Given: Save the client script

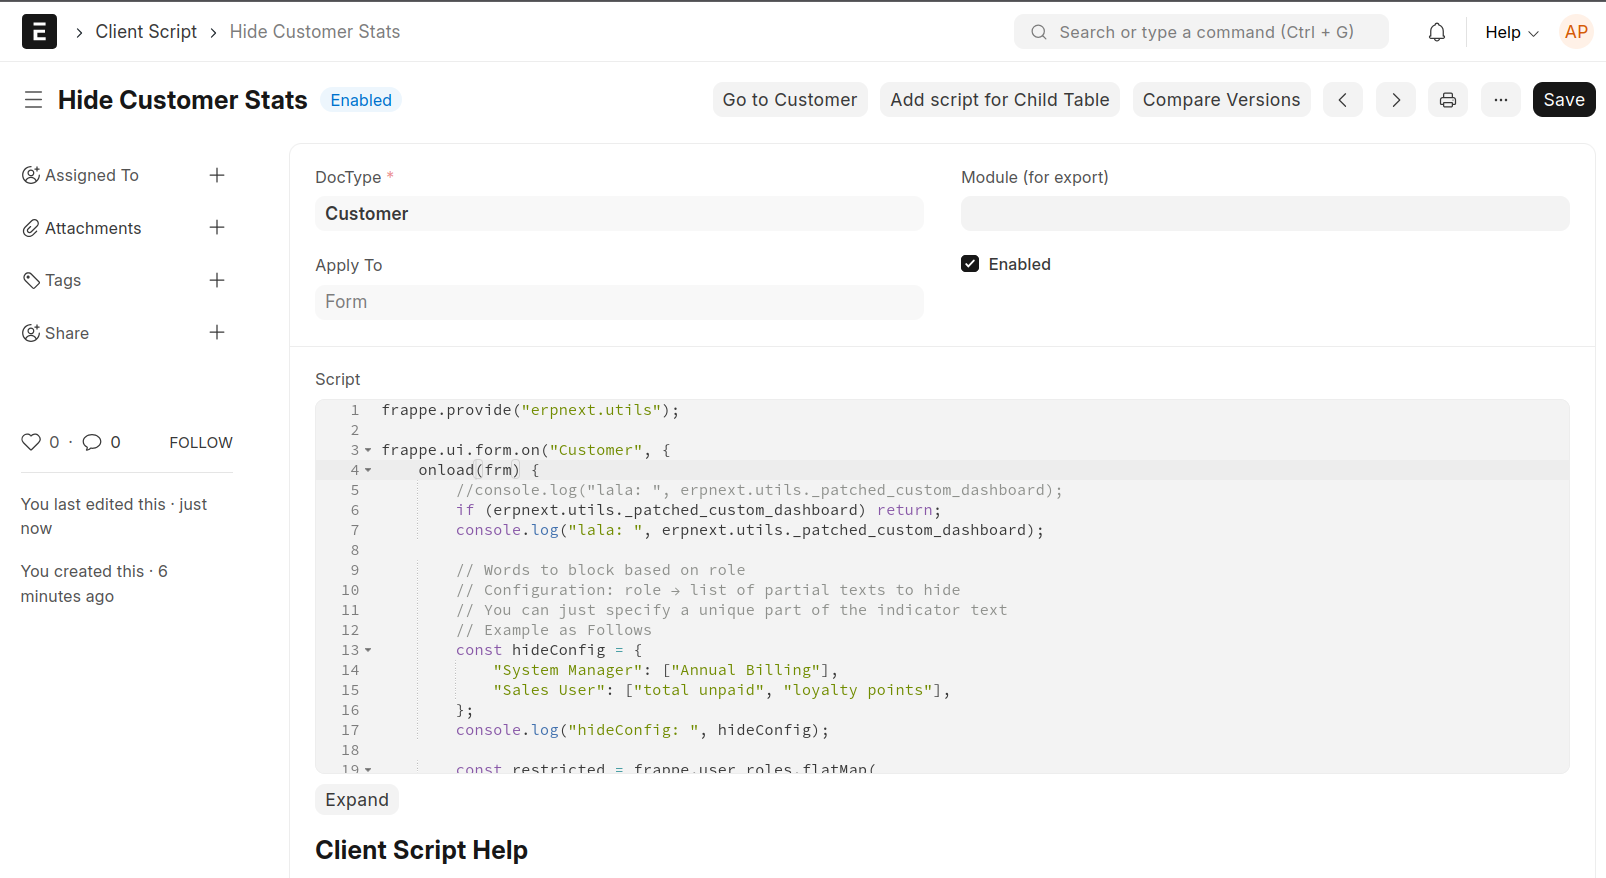Looking at the screenshot, I should tap(1563, 100).
